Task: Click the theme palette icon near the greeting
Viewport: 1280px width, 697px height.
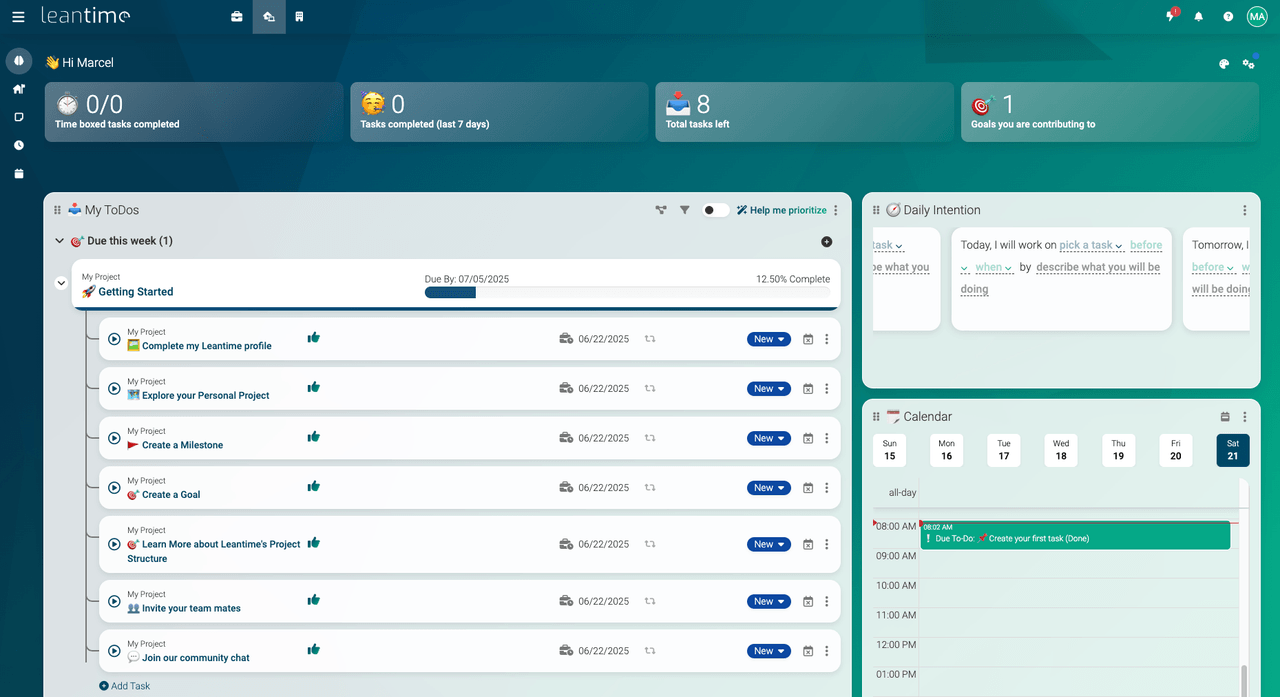Action: [1223, 64]
